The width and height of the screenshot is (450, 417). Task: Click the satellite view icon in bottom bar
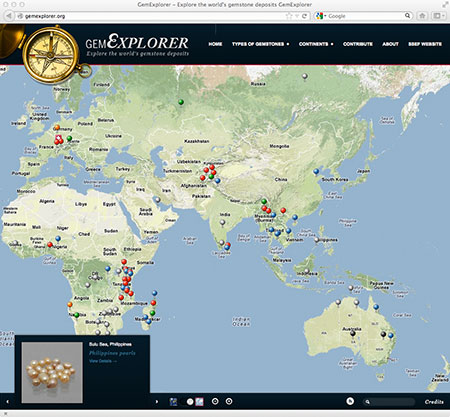(x=173, y=402)
